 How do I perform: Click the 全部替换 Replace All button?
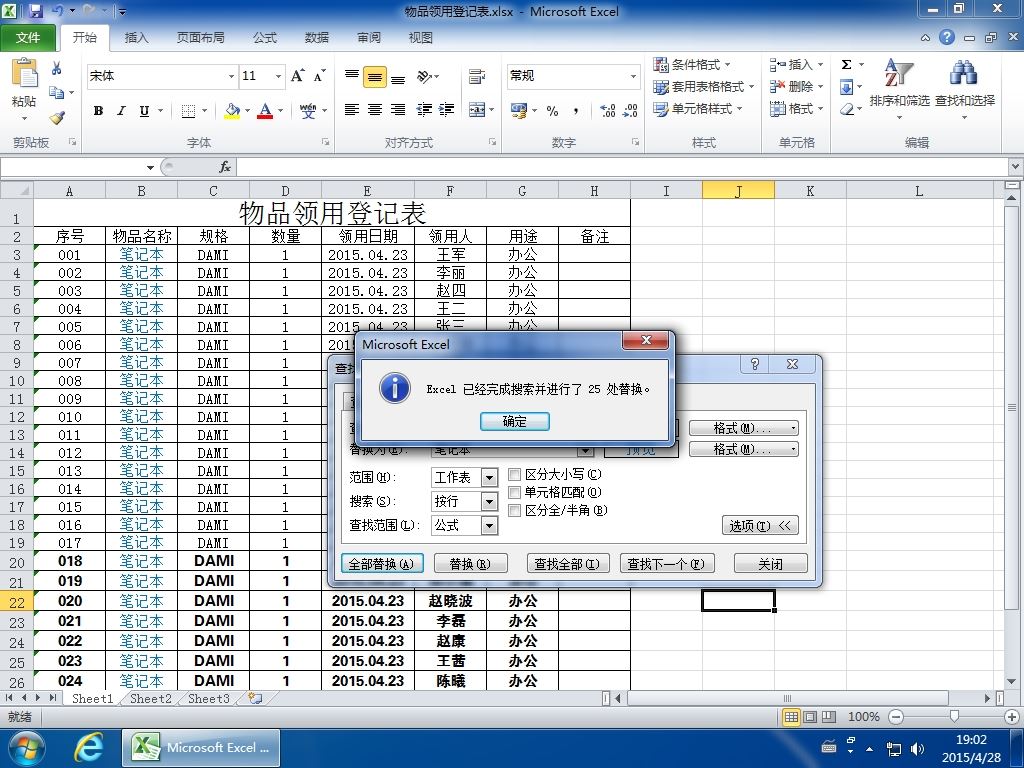(x=381, y=564)
